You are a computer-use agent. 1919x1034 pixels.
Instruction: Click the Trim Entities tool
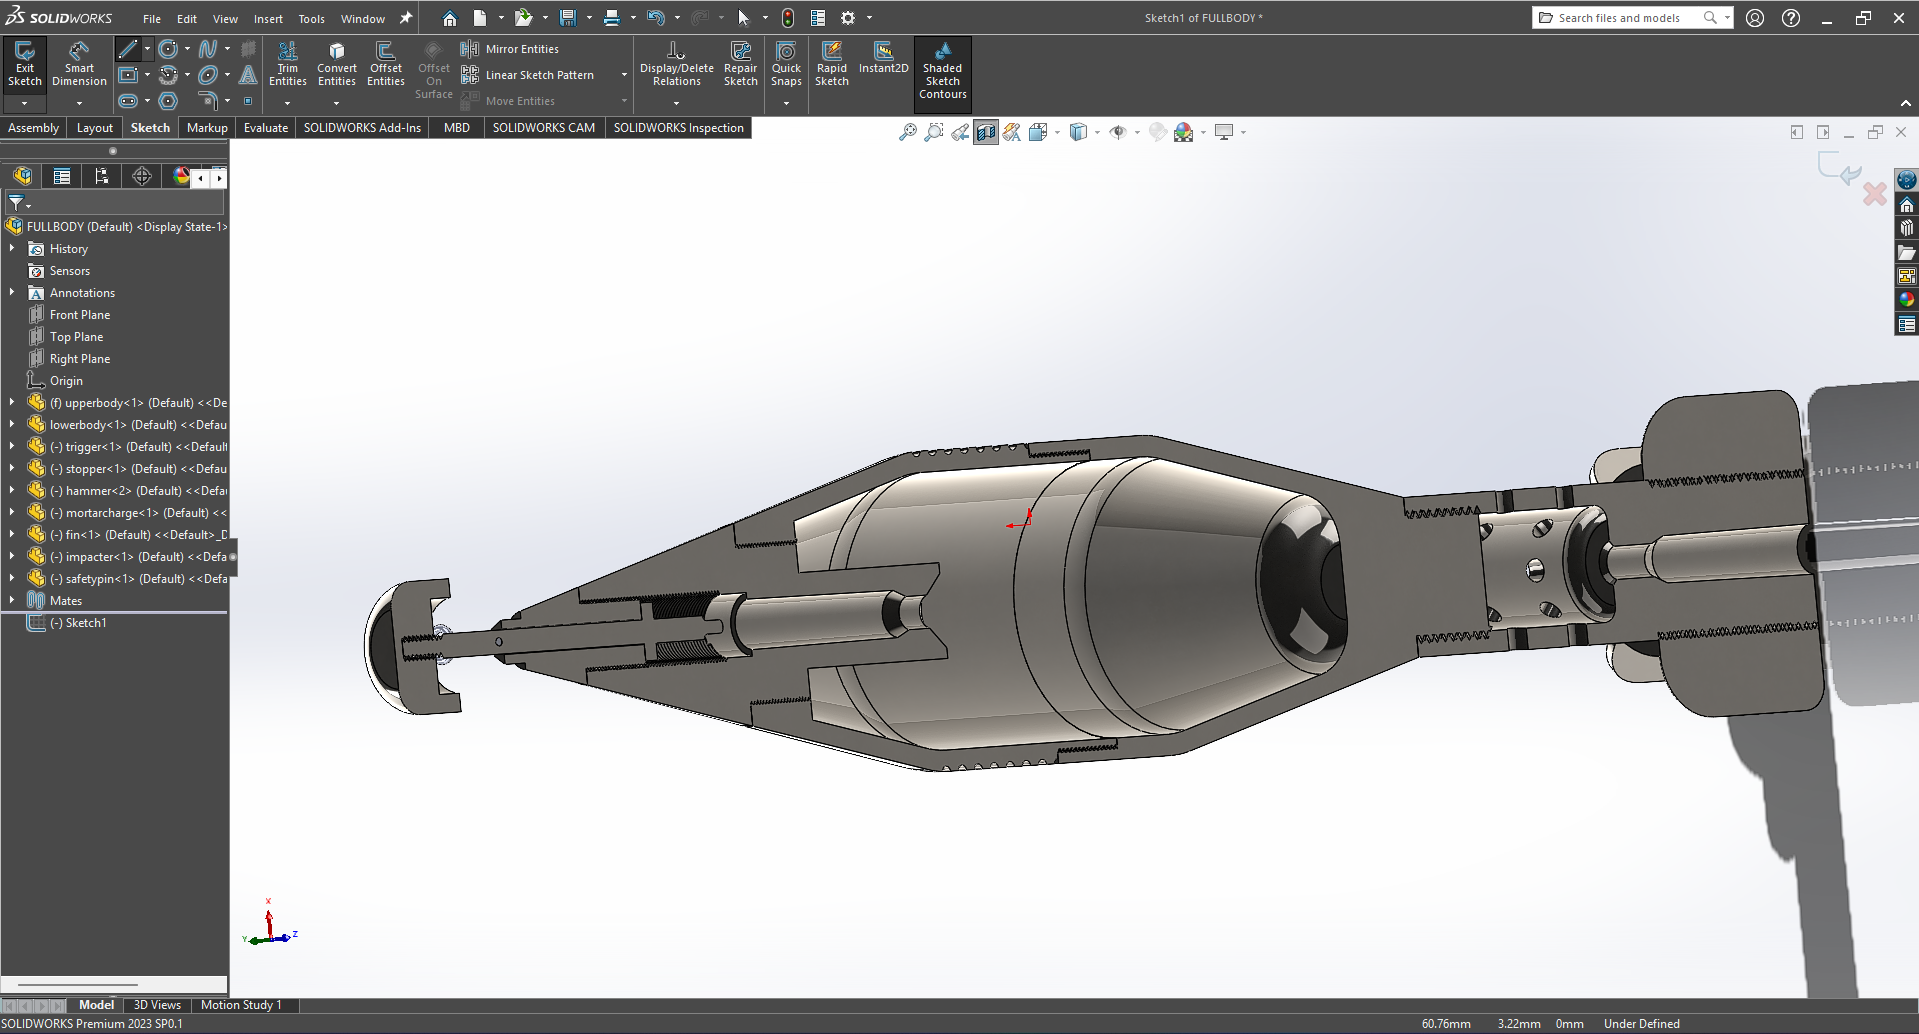[x=288, y=65]
